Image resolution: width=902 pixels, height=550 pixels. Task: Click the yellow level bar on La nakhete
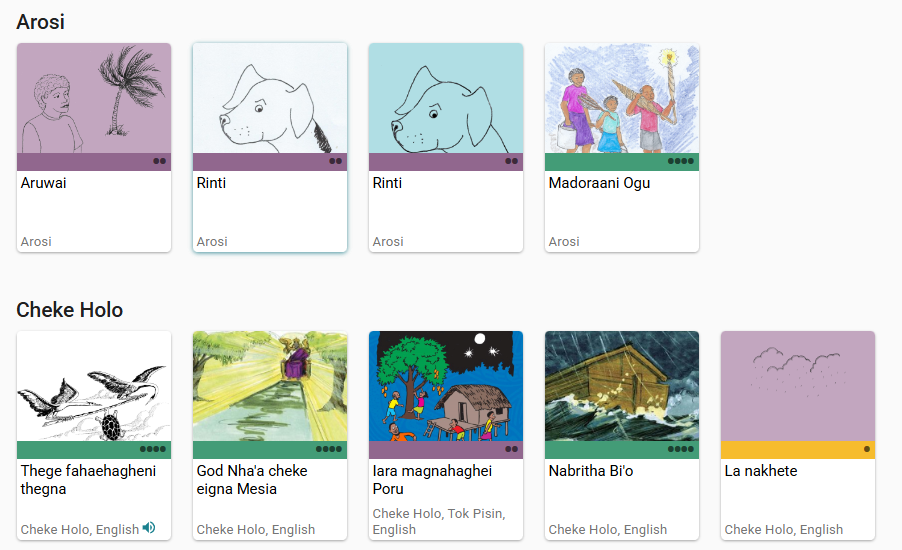click(x=798, y=450)
